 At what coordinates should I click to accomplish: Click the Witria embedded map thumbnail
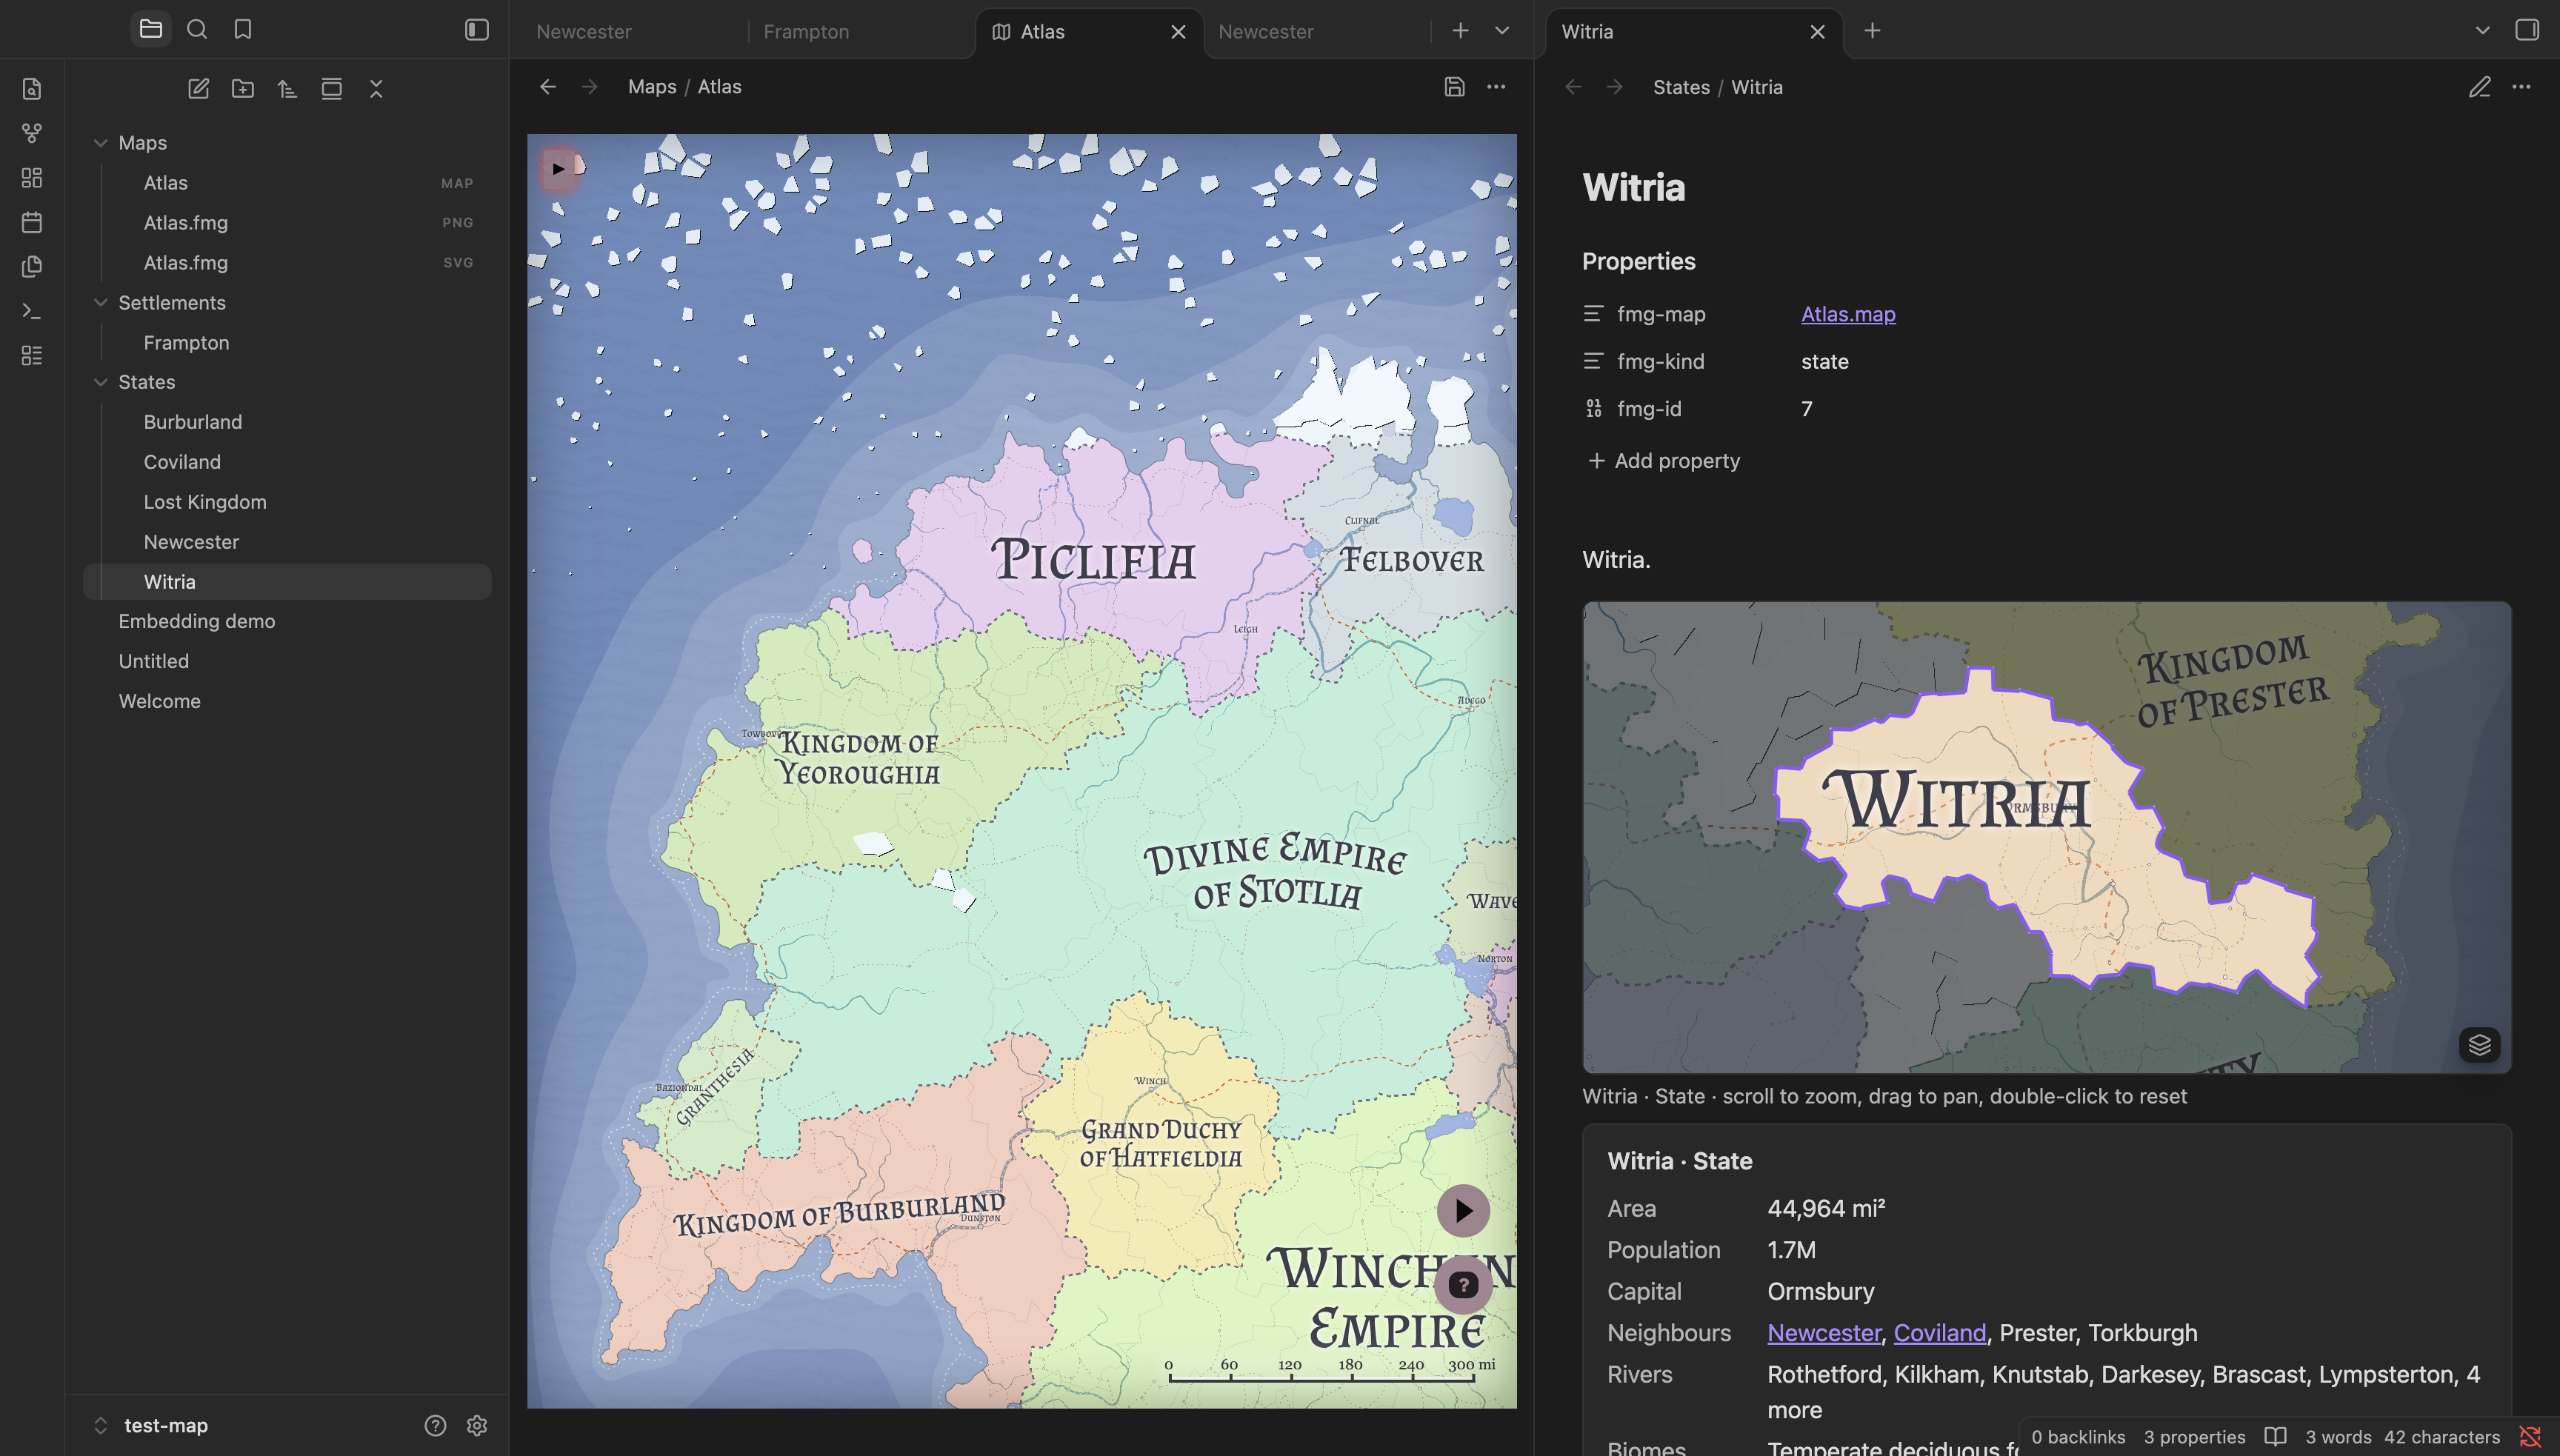[x=2046, y=837]
